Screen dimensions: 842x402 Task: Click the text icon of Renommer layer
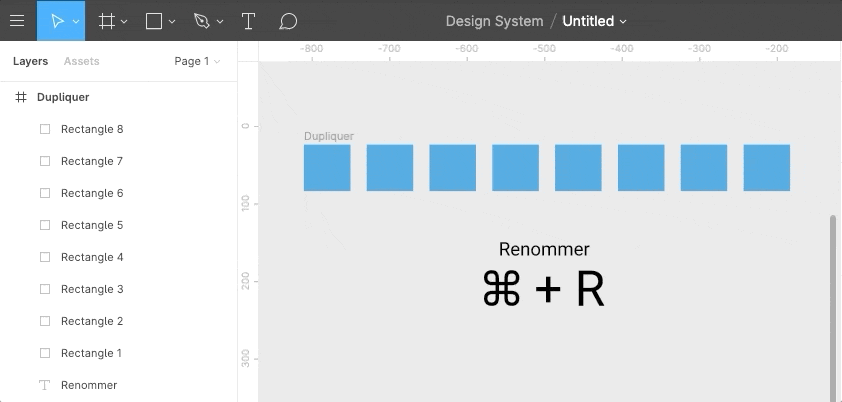(x=45, y=385)
